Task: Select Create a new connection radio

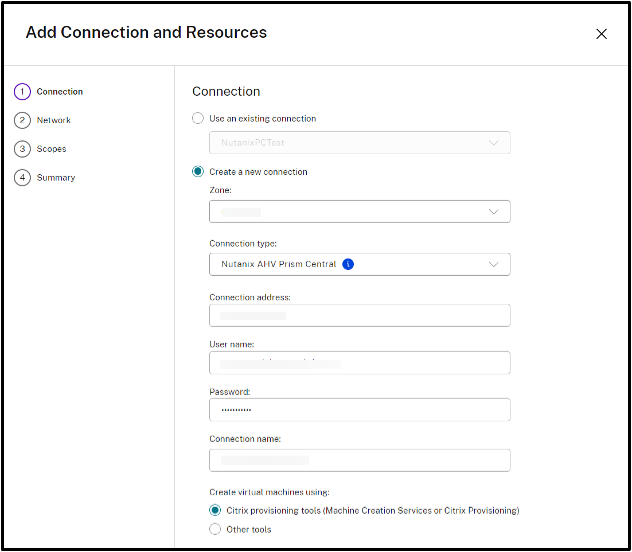Action: click(198, 172)
